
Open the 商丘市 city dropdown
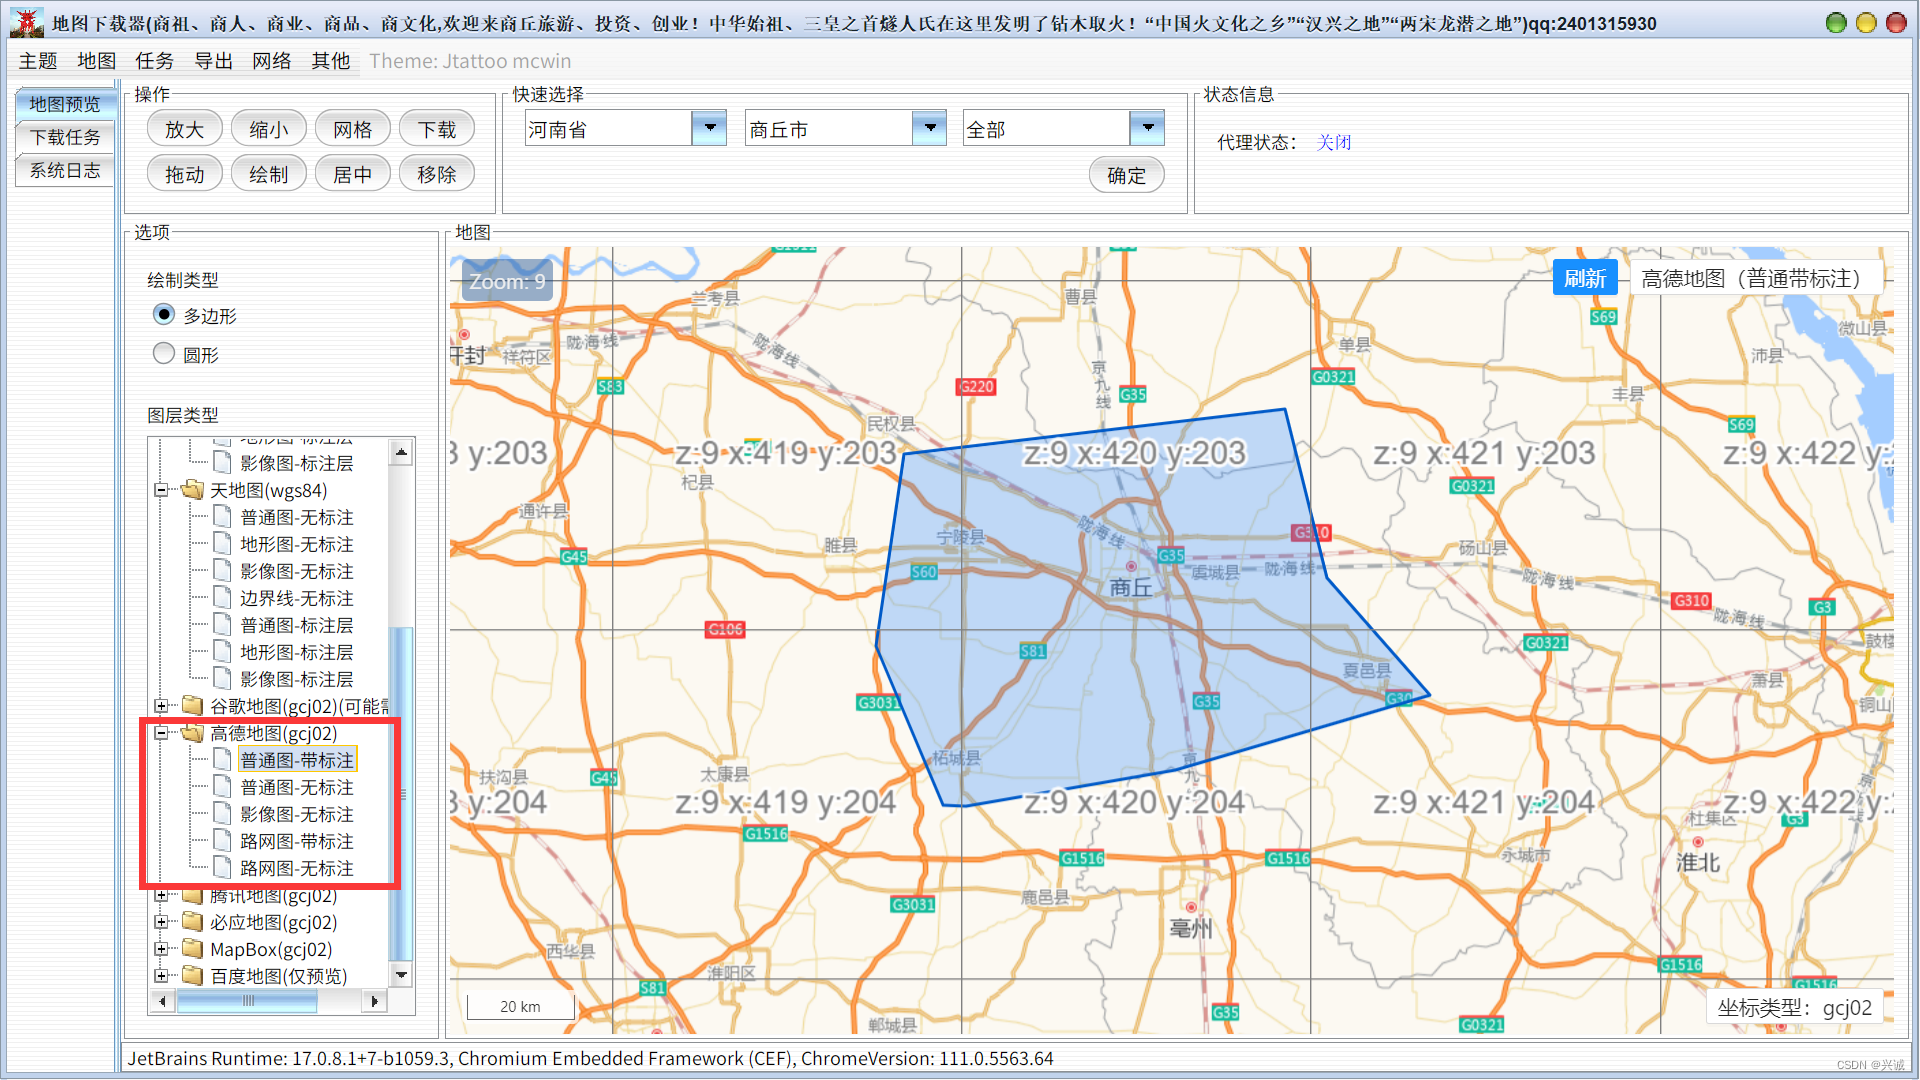pos(929,128)
